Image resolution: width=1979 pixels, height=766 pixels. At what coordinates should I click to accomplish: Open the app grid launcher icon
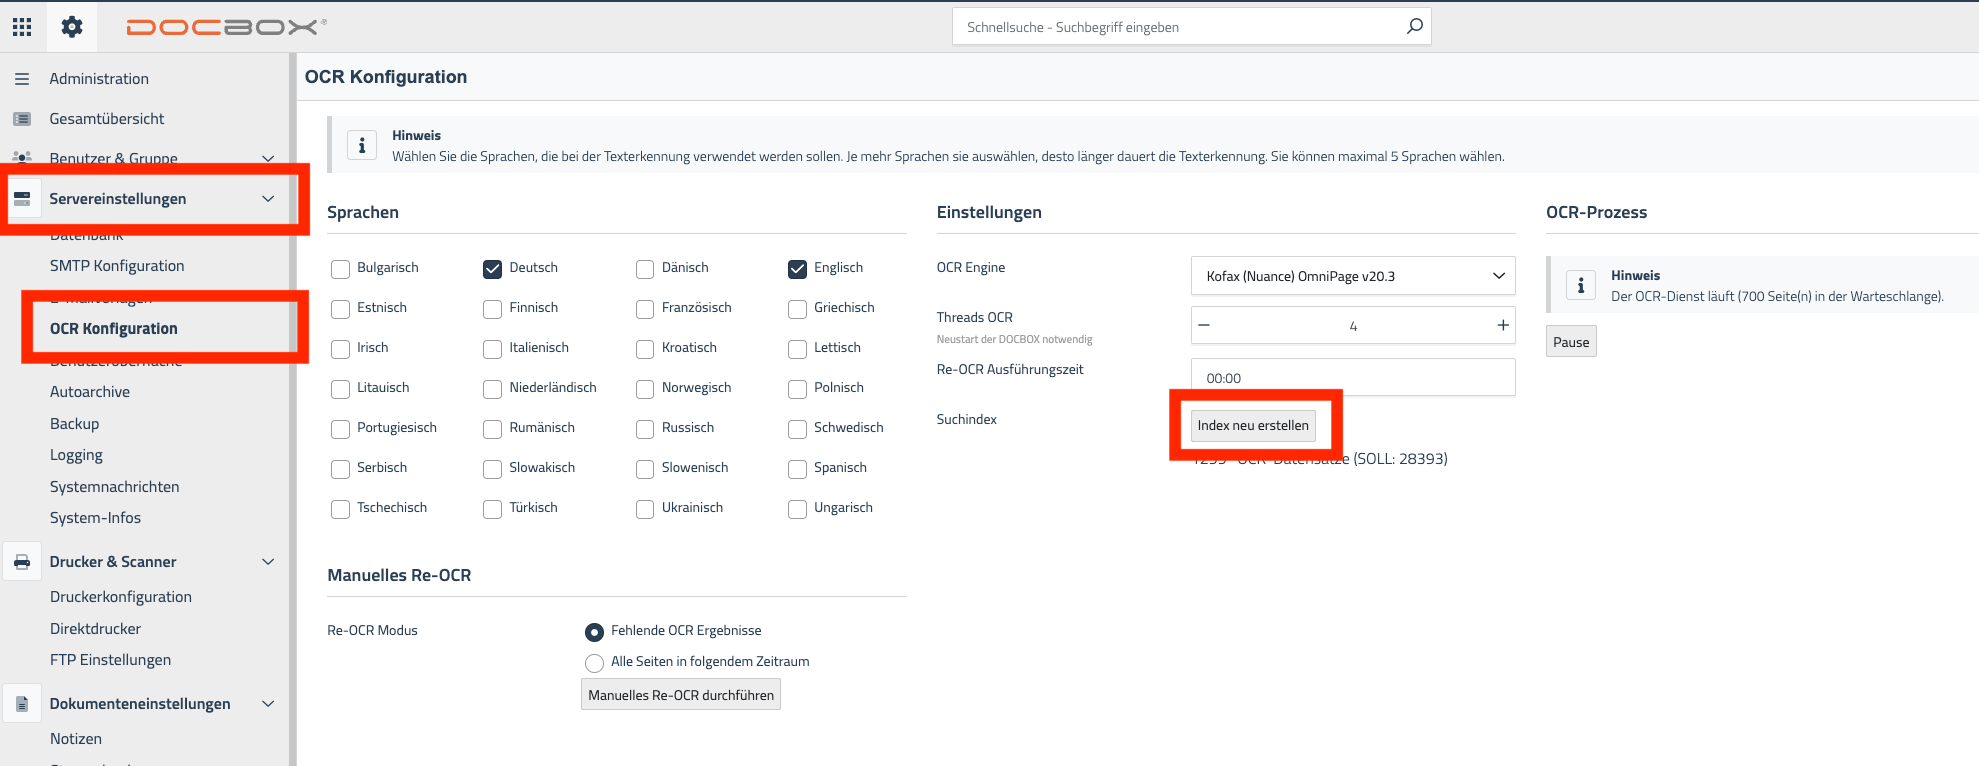pyautogui.click(x=22, y=27)
